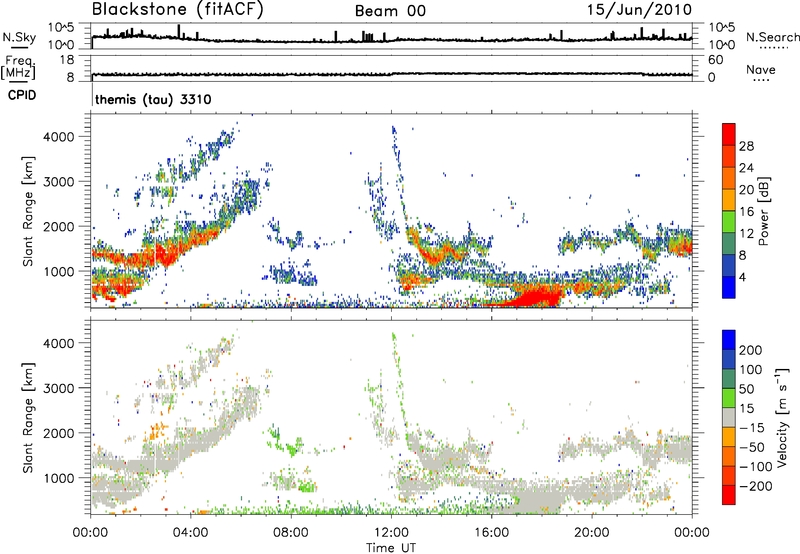Click '4000' tick on the power panel axis

59,137
